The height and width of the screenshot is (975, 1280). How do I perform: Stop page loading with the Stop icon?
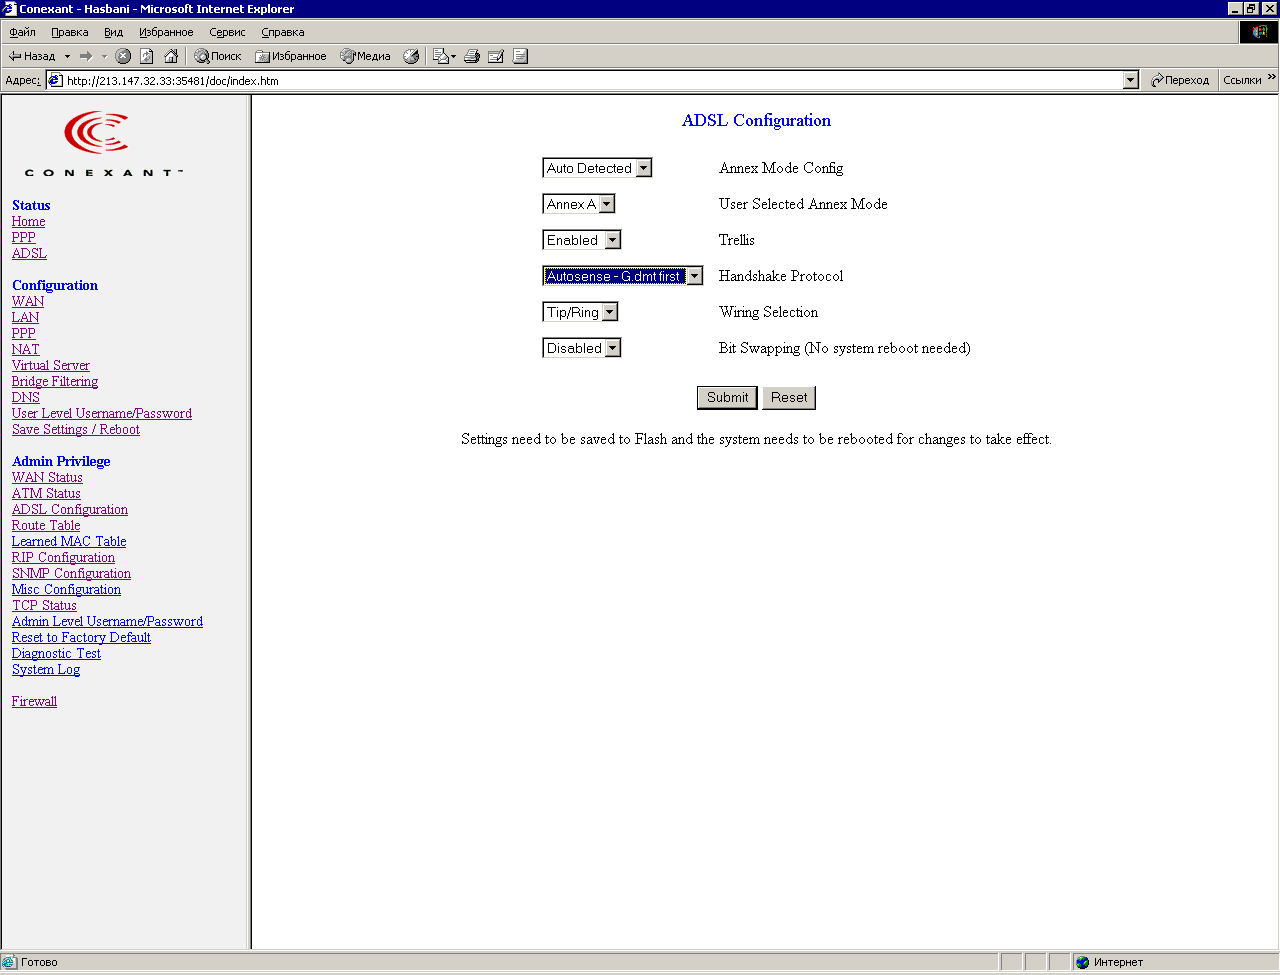click(123, 56)
